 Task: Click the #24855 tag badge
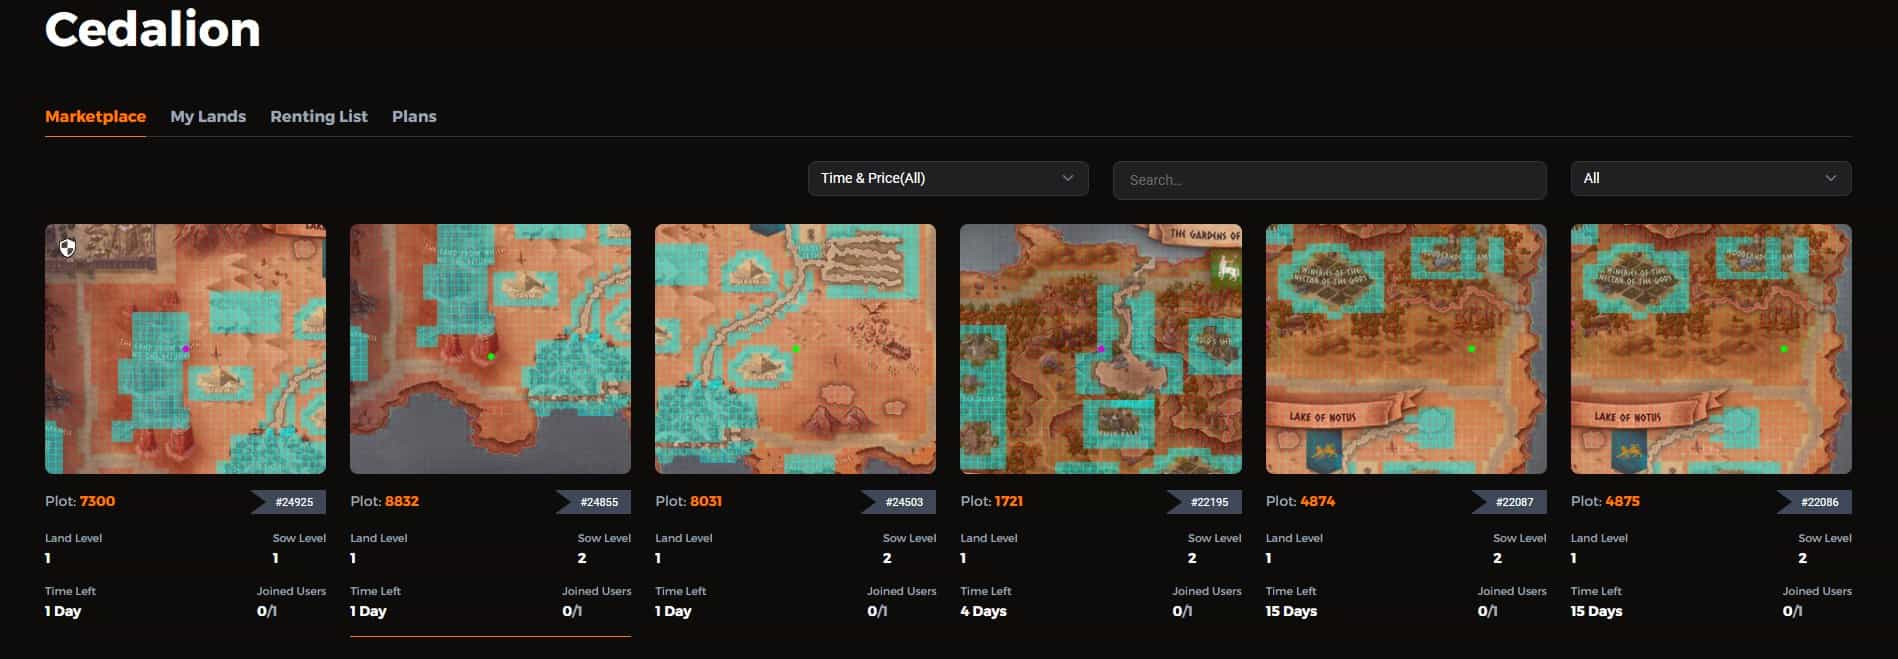pyautogui.click(x=594, y=502)
